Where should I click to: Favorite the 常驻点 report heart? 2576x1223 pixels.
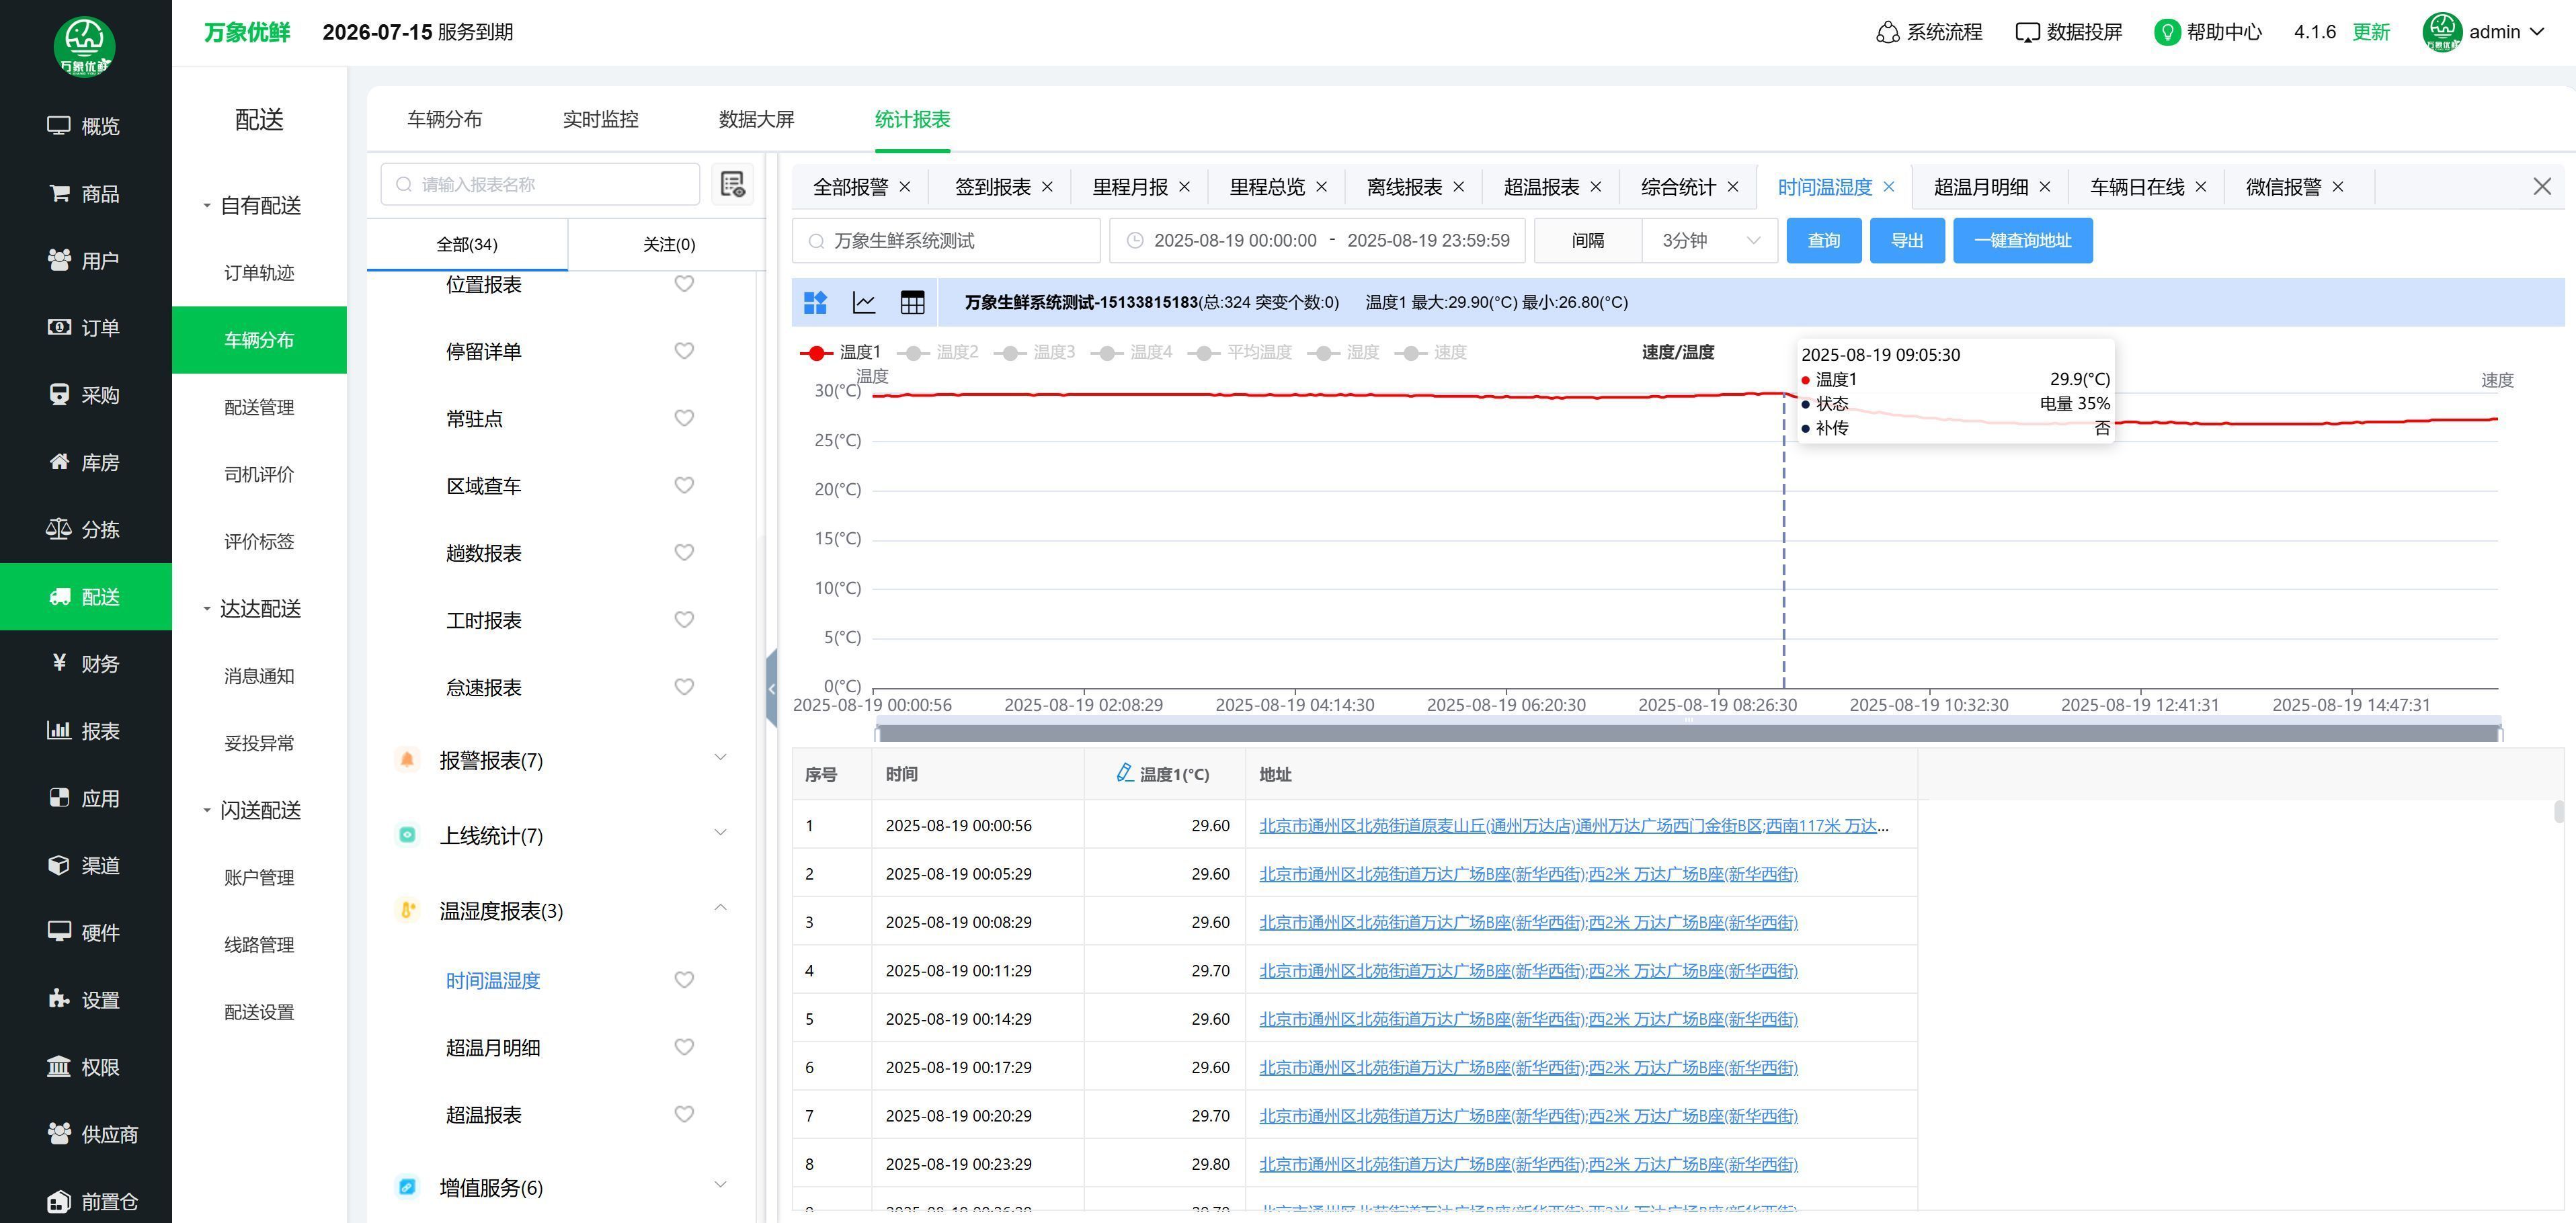[x=684, y=417]
